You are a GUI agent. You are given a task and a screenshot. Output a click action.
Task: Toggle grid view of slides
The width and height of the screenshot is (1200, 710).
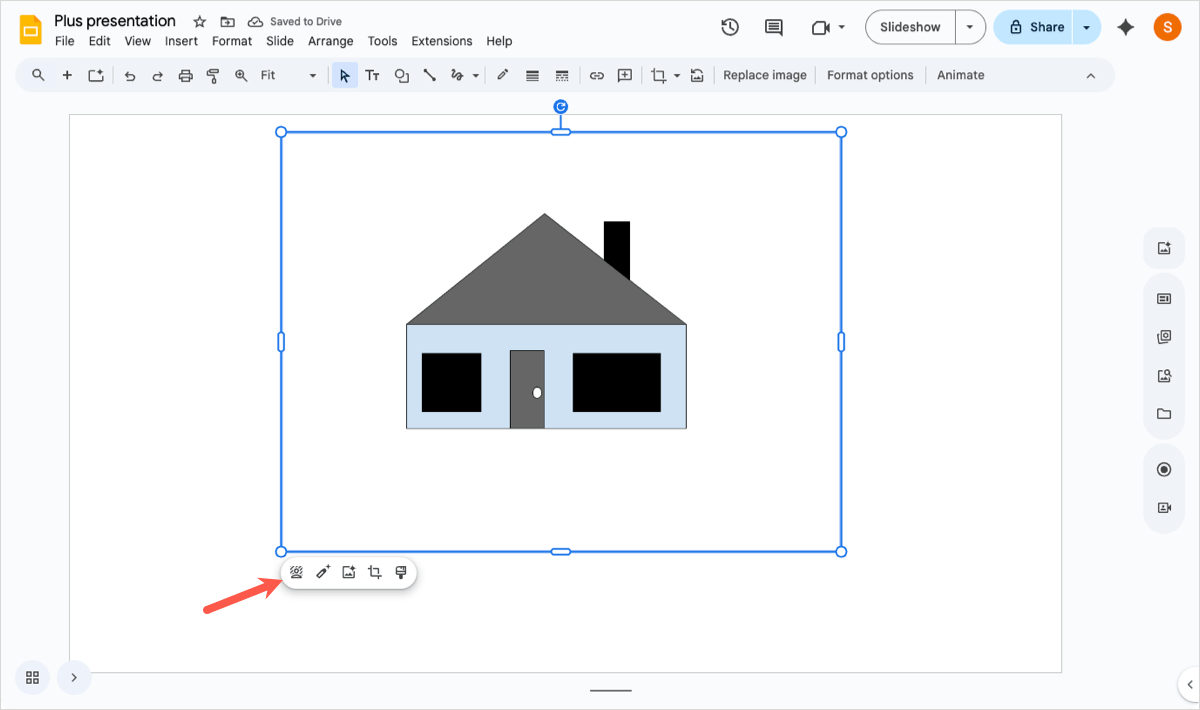pyautogui.click(x=32, y=677)
